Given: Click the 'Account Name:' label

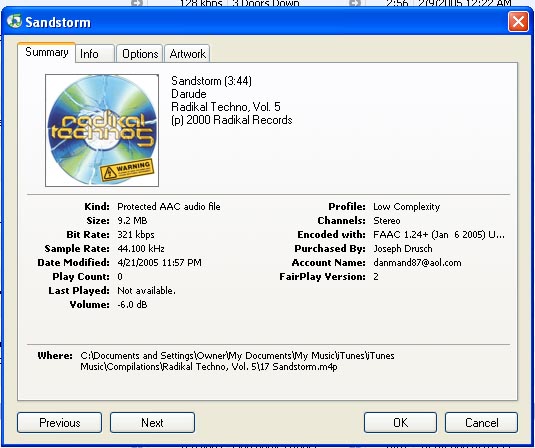Looking at the screenshot, I should click(328, 262).
